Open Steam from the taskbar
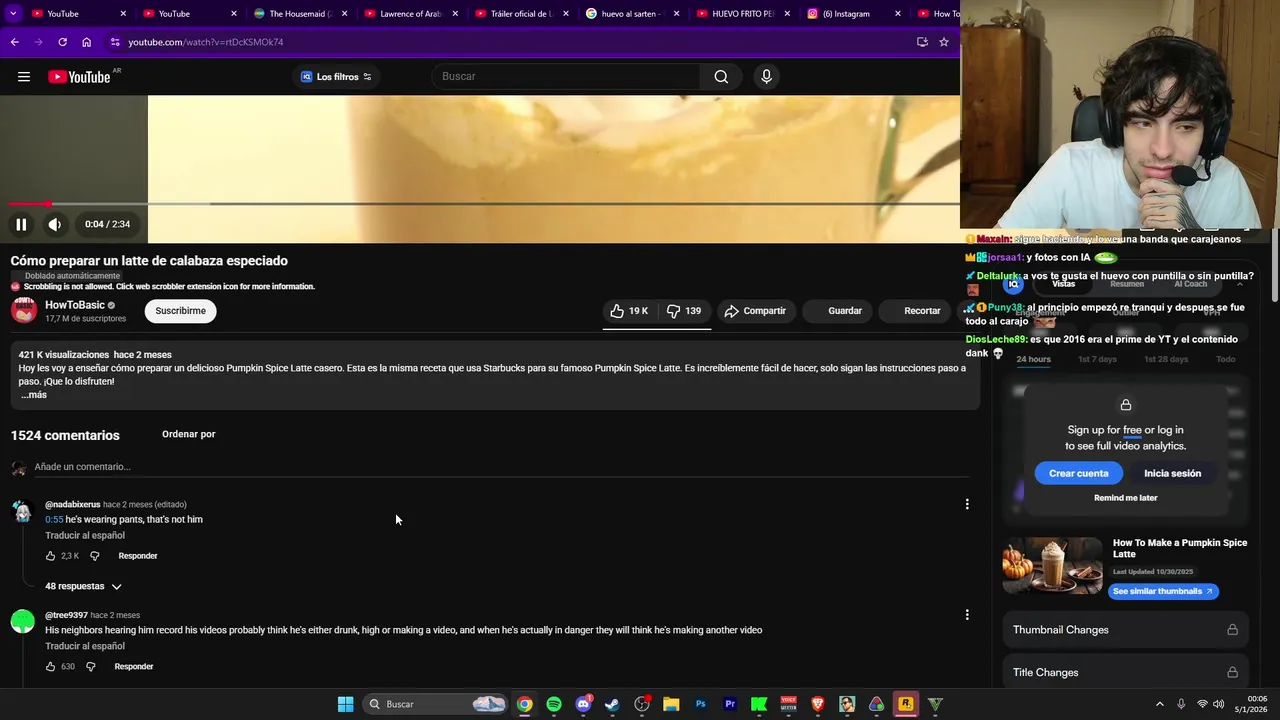Viewport: 1280px width, 720px height. pos(613,704)
